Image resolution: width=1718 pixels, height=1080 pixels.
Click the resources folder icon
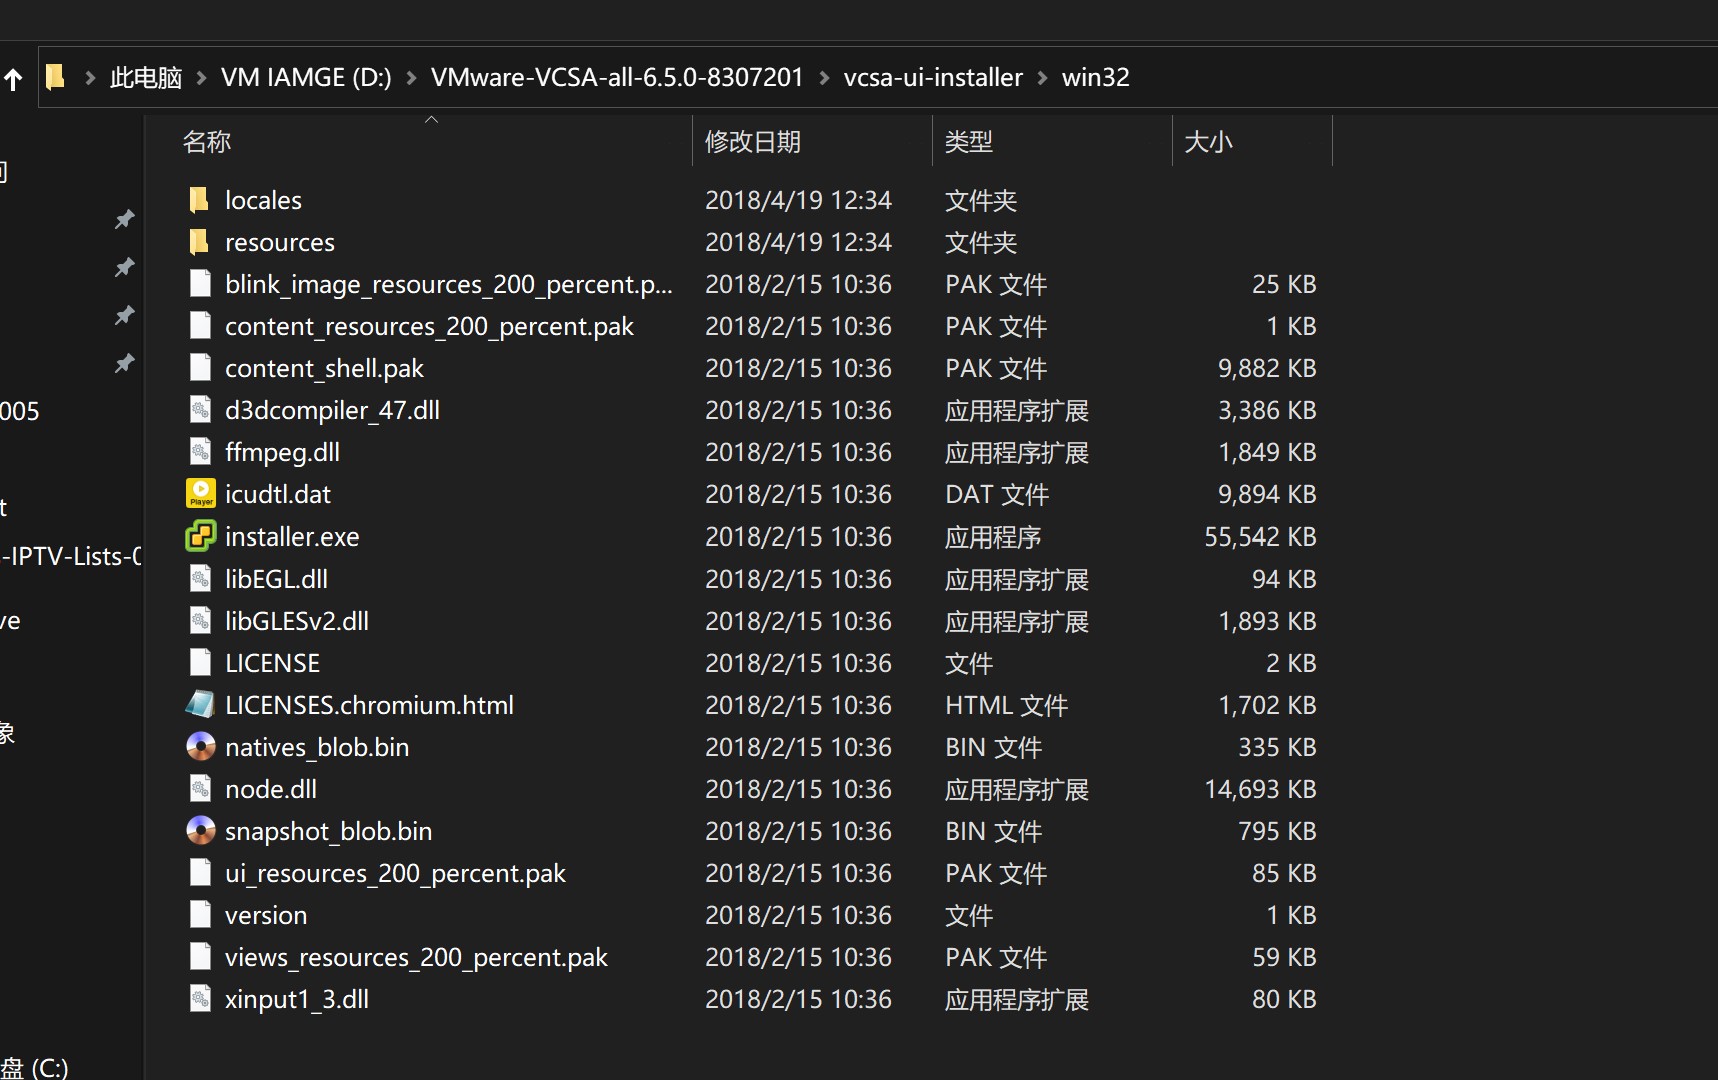click(x=199, y=242)
